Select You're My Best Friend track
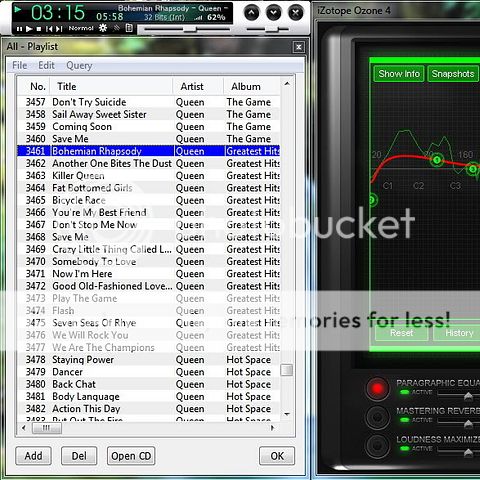 [x=149, y=212]
